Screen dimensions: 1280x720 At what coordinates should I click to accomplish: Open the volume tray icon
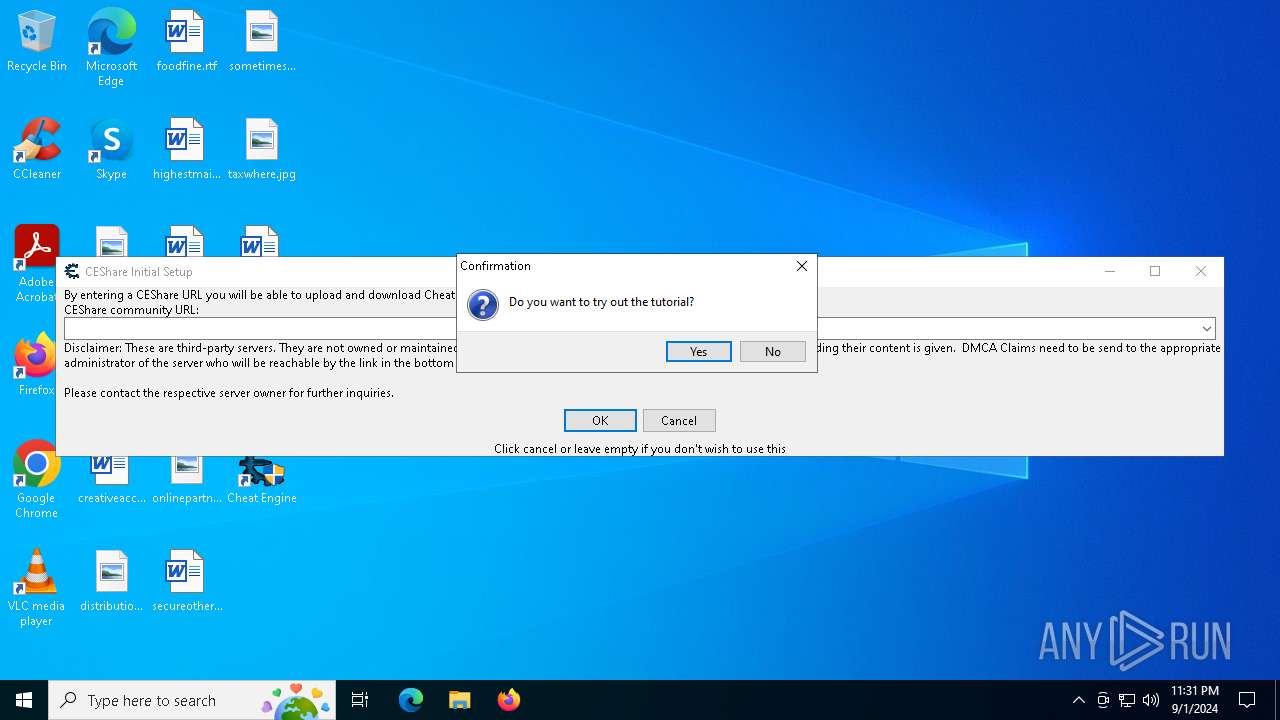(1151, 700)
